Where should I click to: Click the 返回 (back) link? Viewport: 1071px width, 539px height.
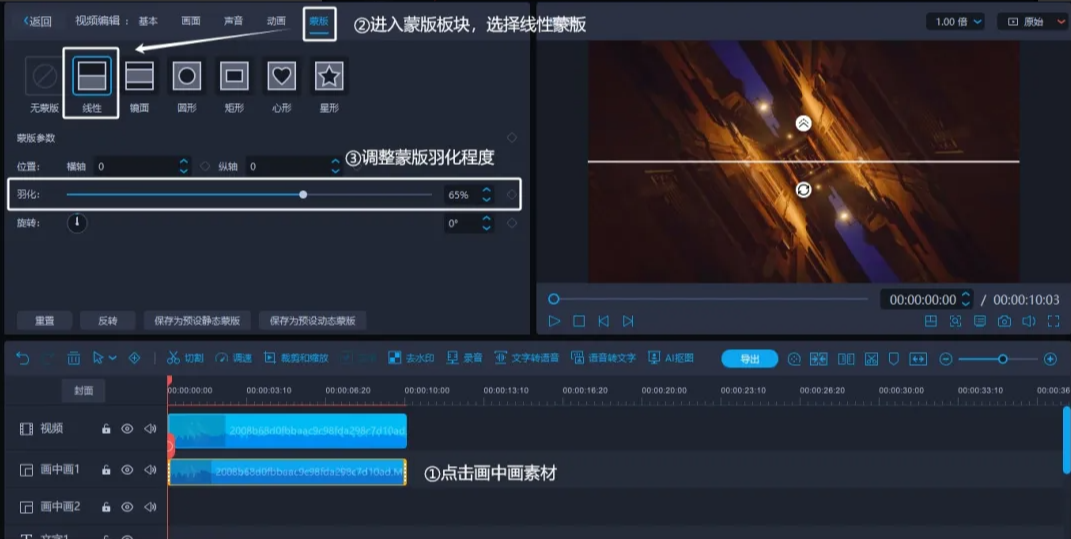(x=37, y=21)
